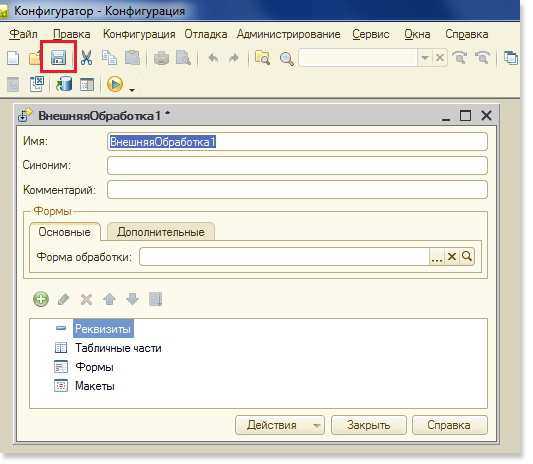Viewport: 533px width, 464px height.
Task: Save with the floppy disk icon
Action: pos(58,57)
